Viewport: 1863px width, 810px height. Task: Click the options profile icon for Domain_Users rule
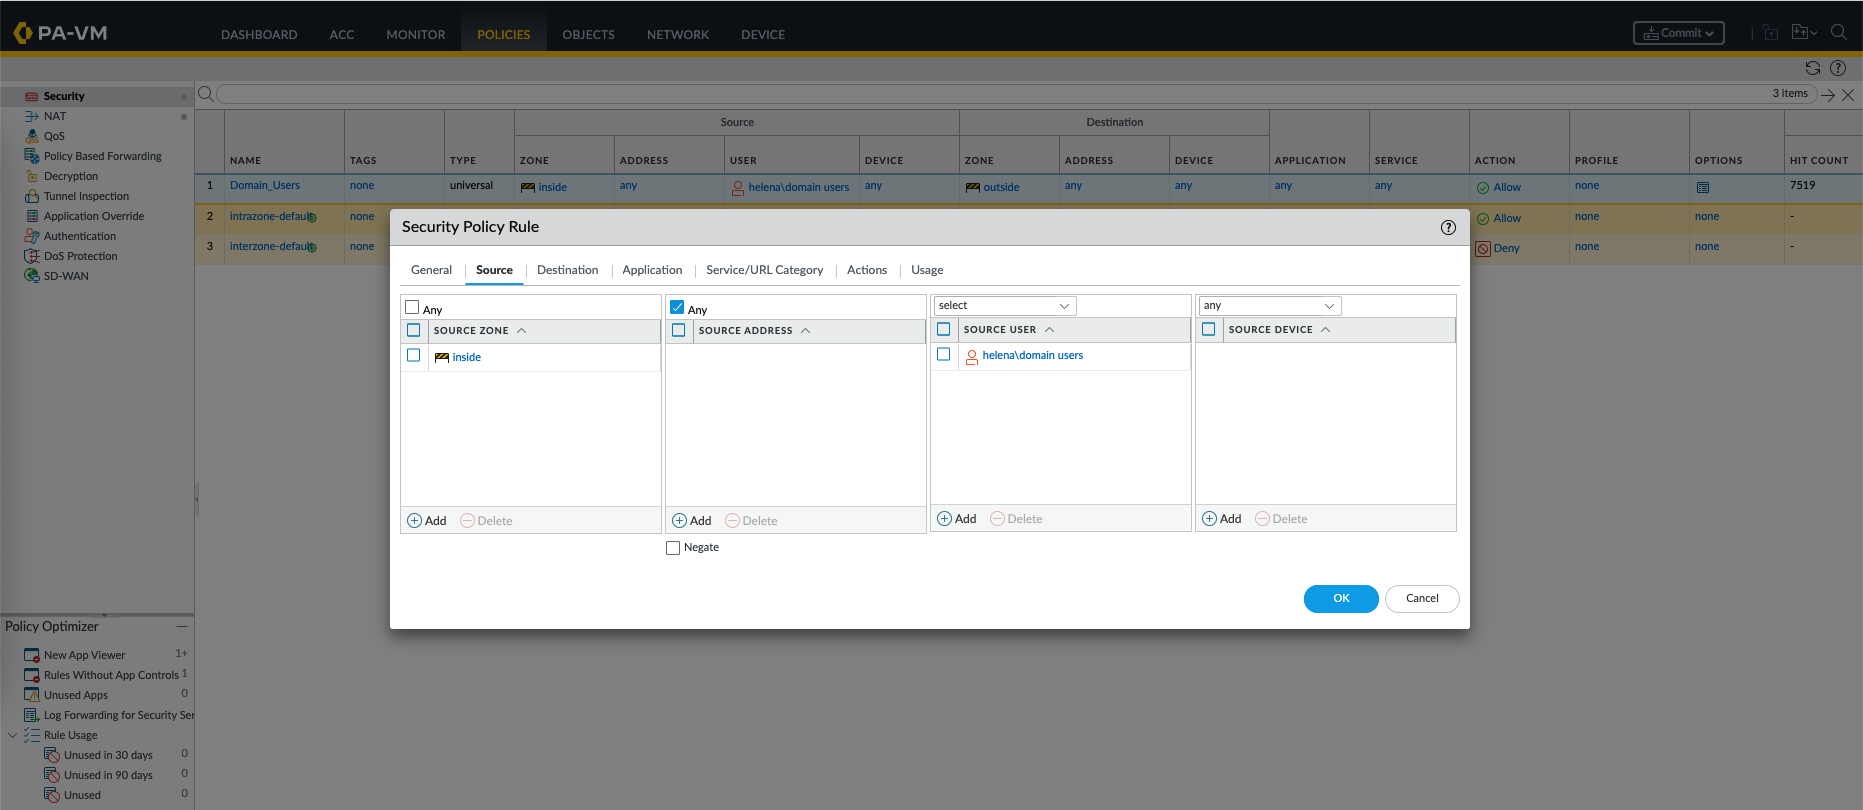pyautogui.click(x=1703, y=187)
